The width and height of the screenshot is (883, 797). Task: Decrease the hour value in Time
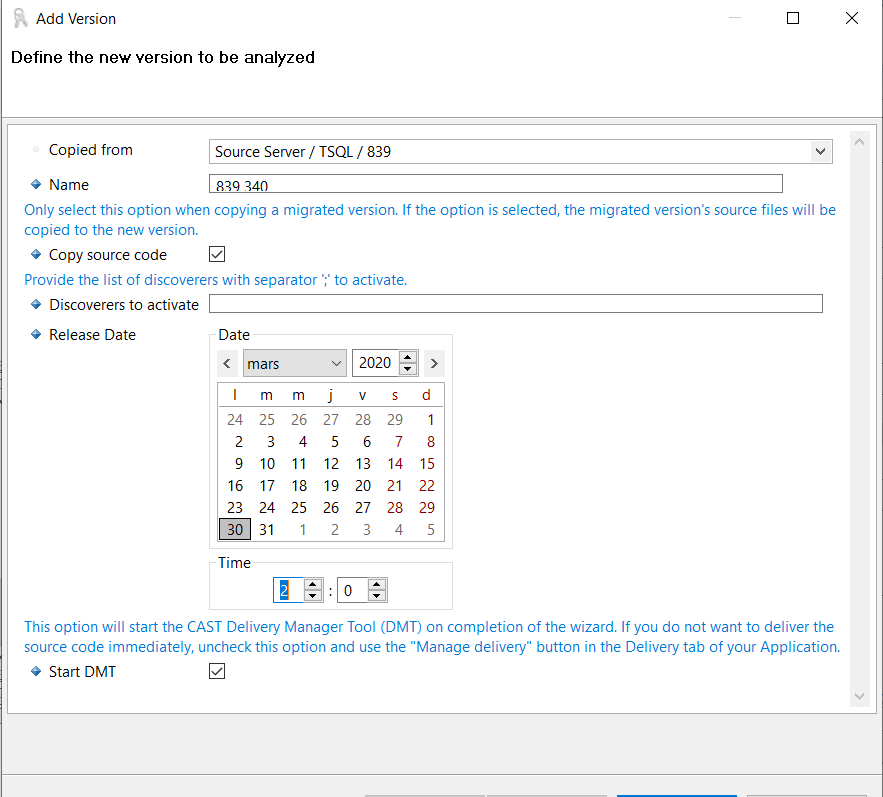(x=313, y=597)
